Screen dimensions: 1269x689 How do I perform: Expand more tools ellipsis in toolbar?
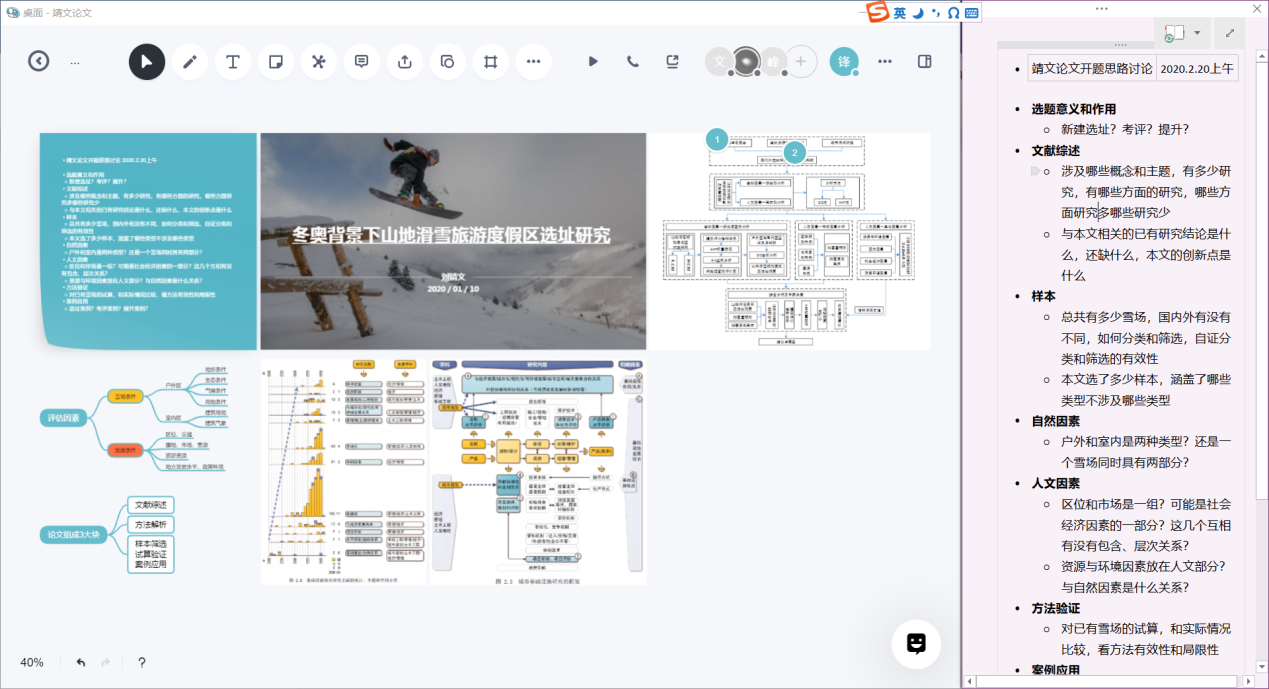(533, 62)
